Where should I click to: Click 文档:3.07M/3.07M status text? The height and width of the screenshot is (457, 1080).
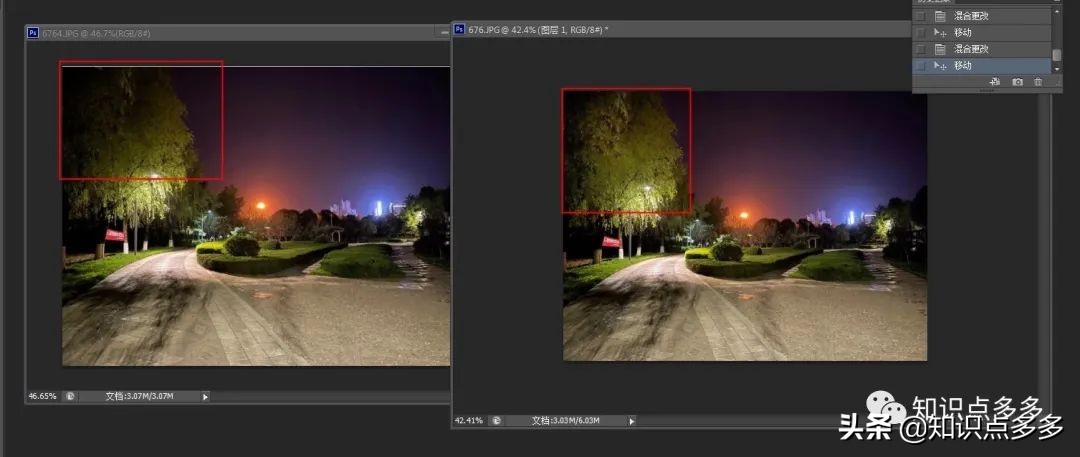pyautogui.click(x=139, y=396)
